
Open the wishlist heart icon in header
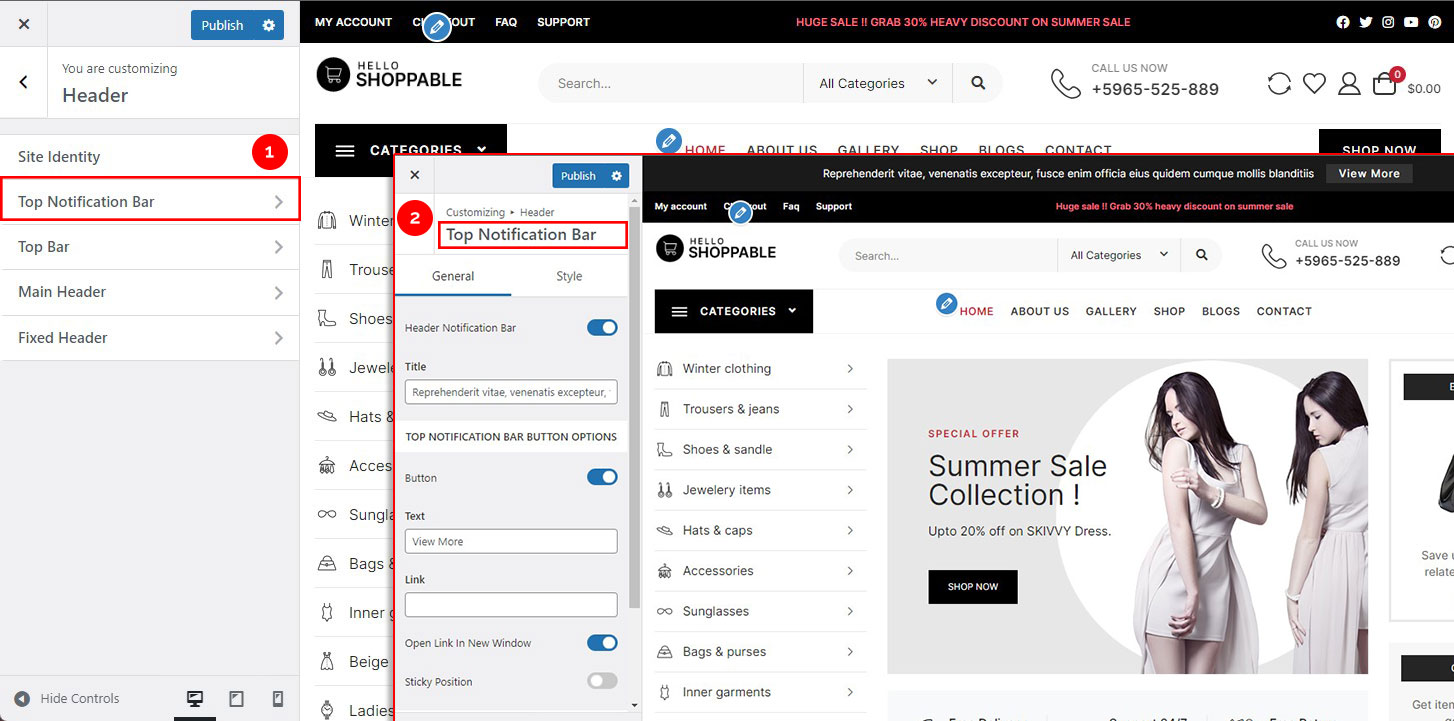[1314, 83]
